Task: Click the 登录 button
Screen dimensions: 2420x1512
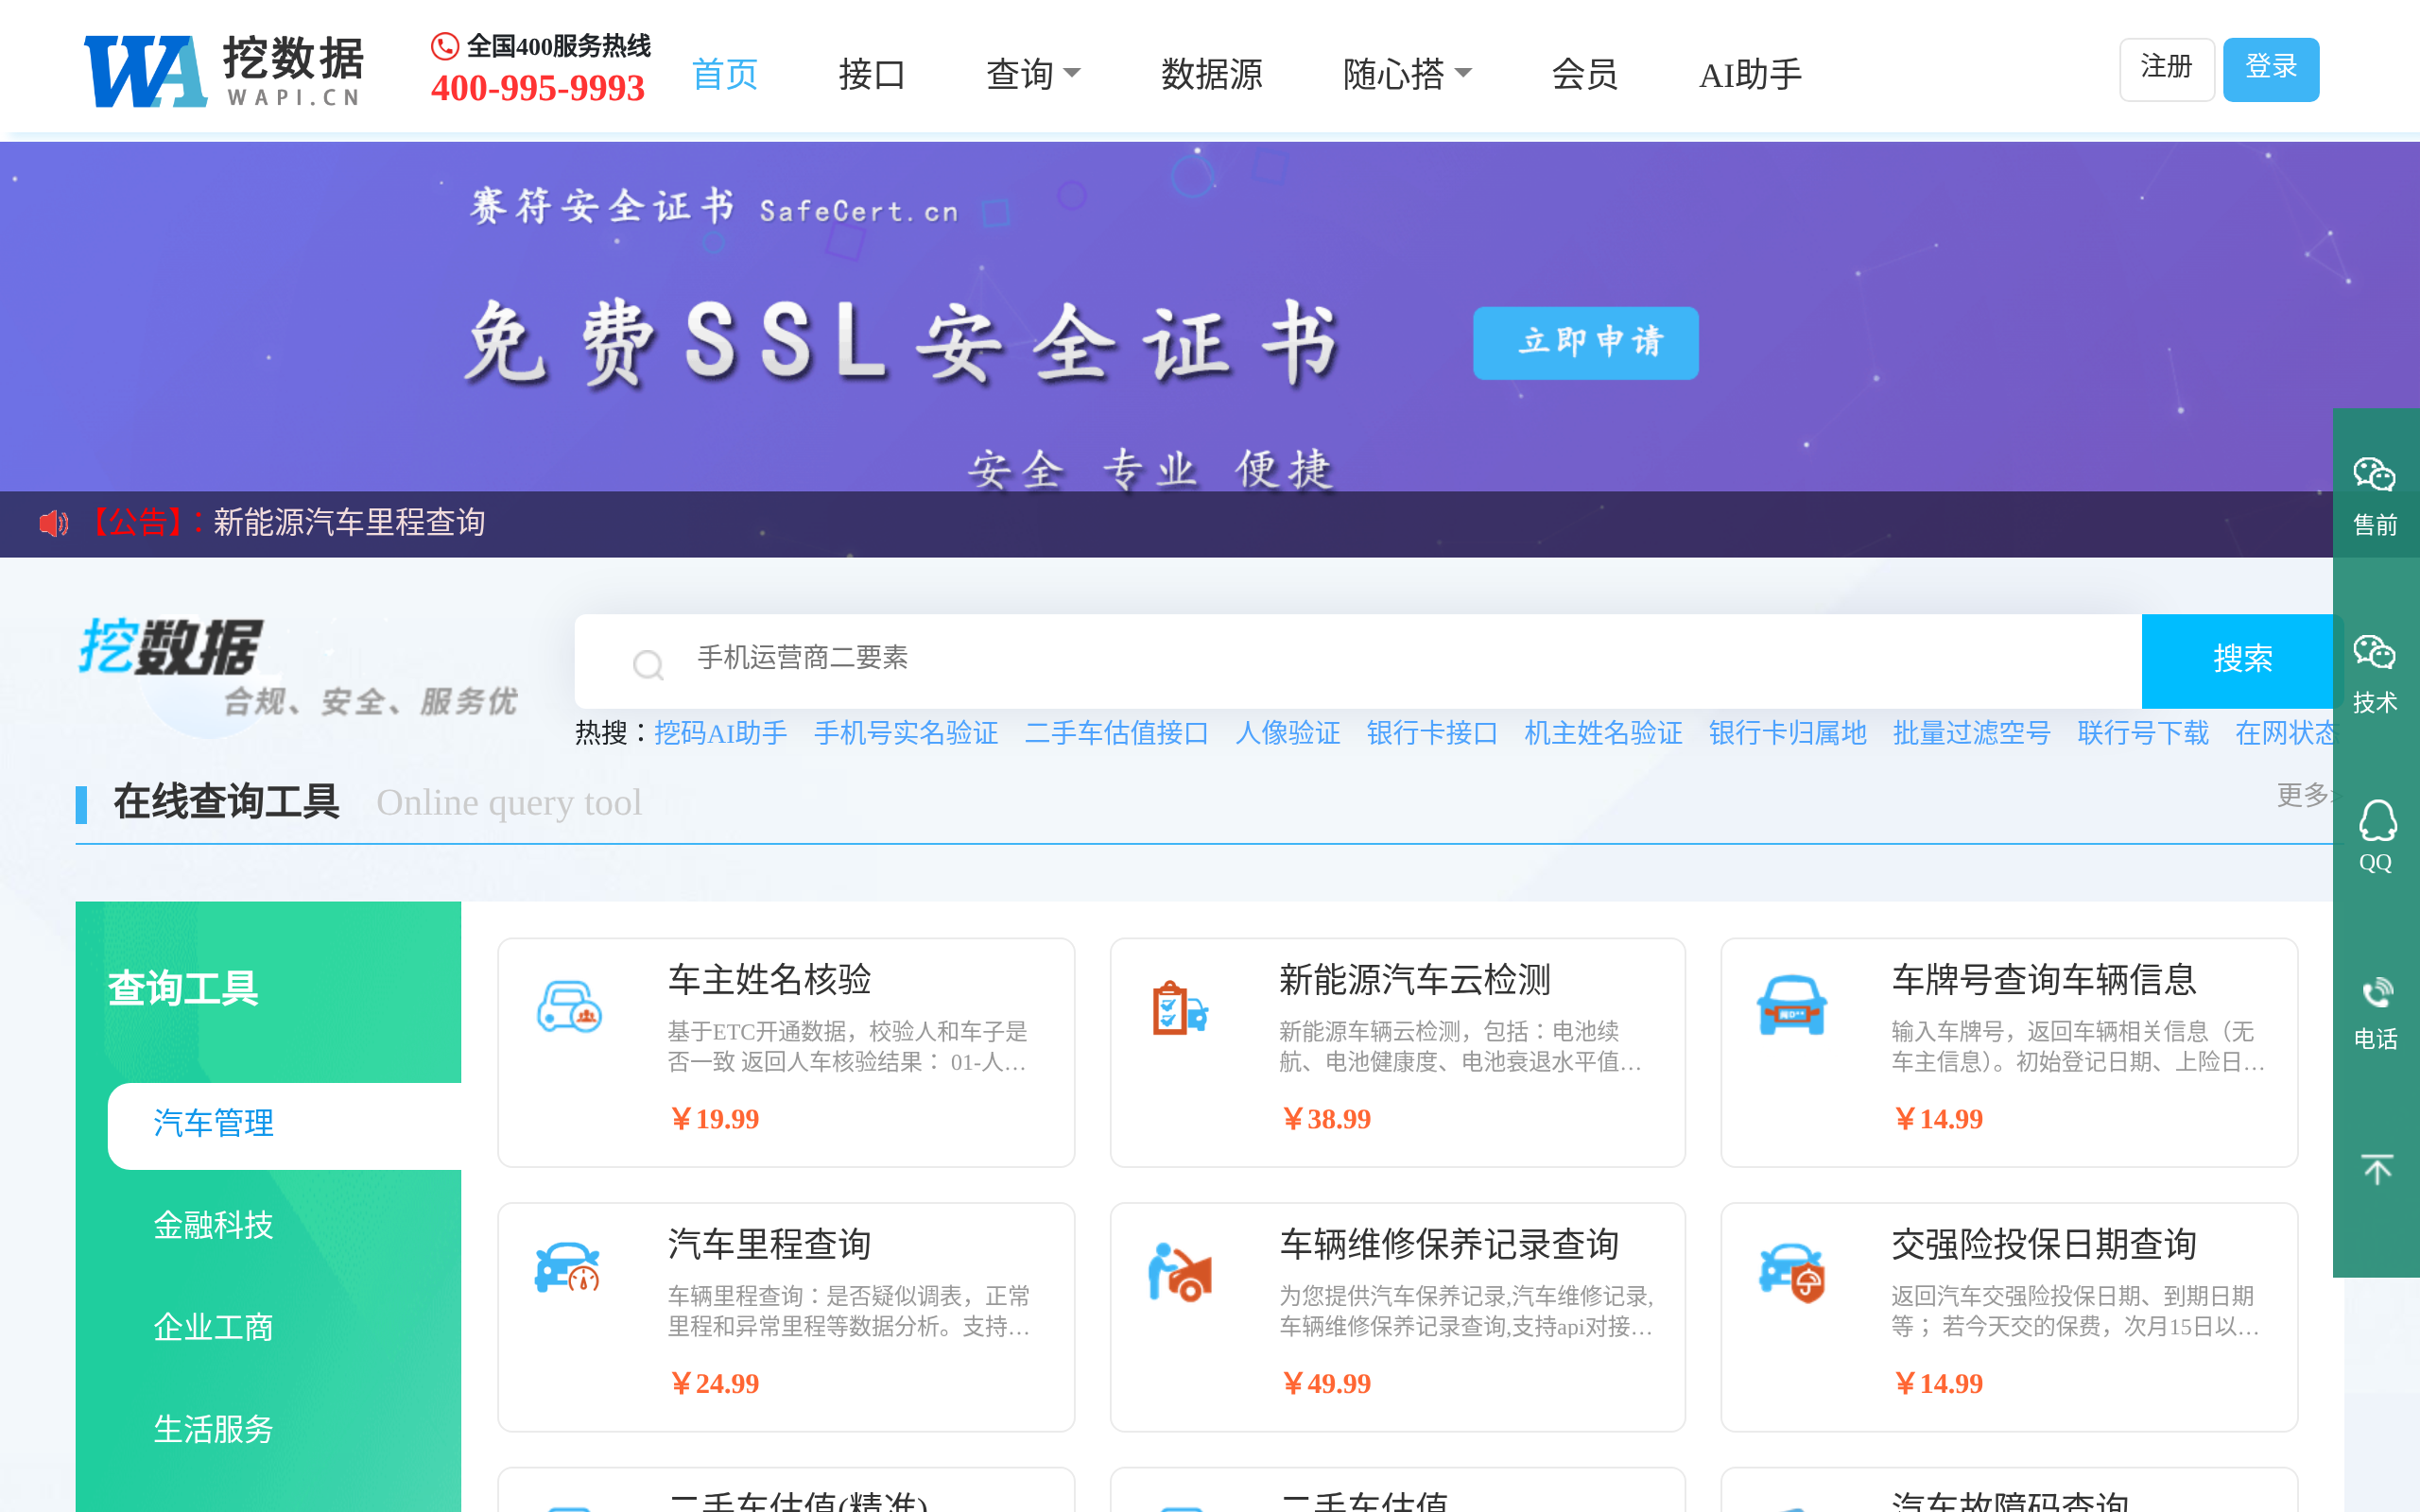Action: pos(2271,69)
